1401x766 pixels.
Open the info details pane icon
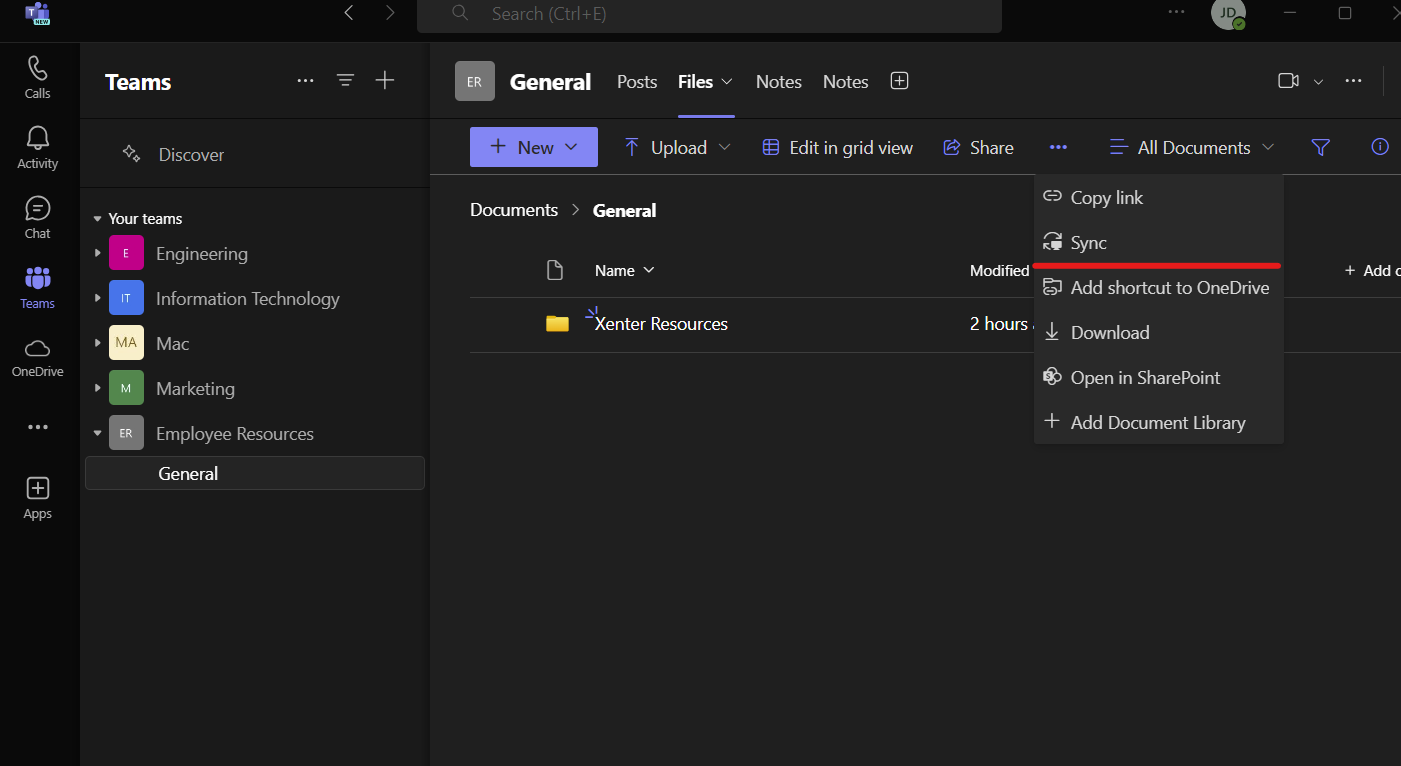point(1380,147)
